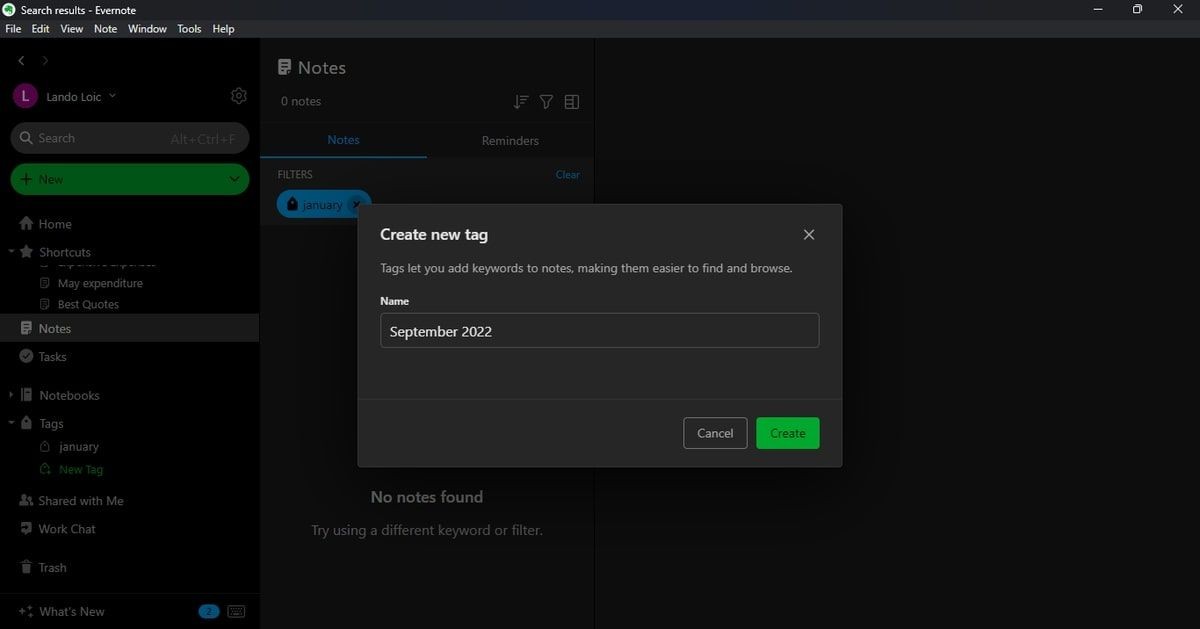Viewport: 1200px width, 629px height.
Task: Open Home in the sidebar
Action: [x=55, y=224]
